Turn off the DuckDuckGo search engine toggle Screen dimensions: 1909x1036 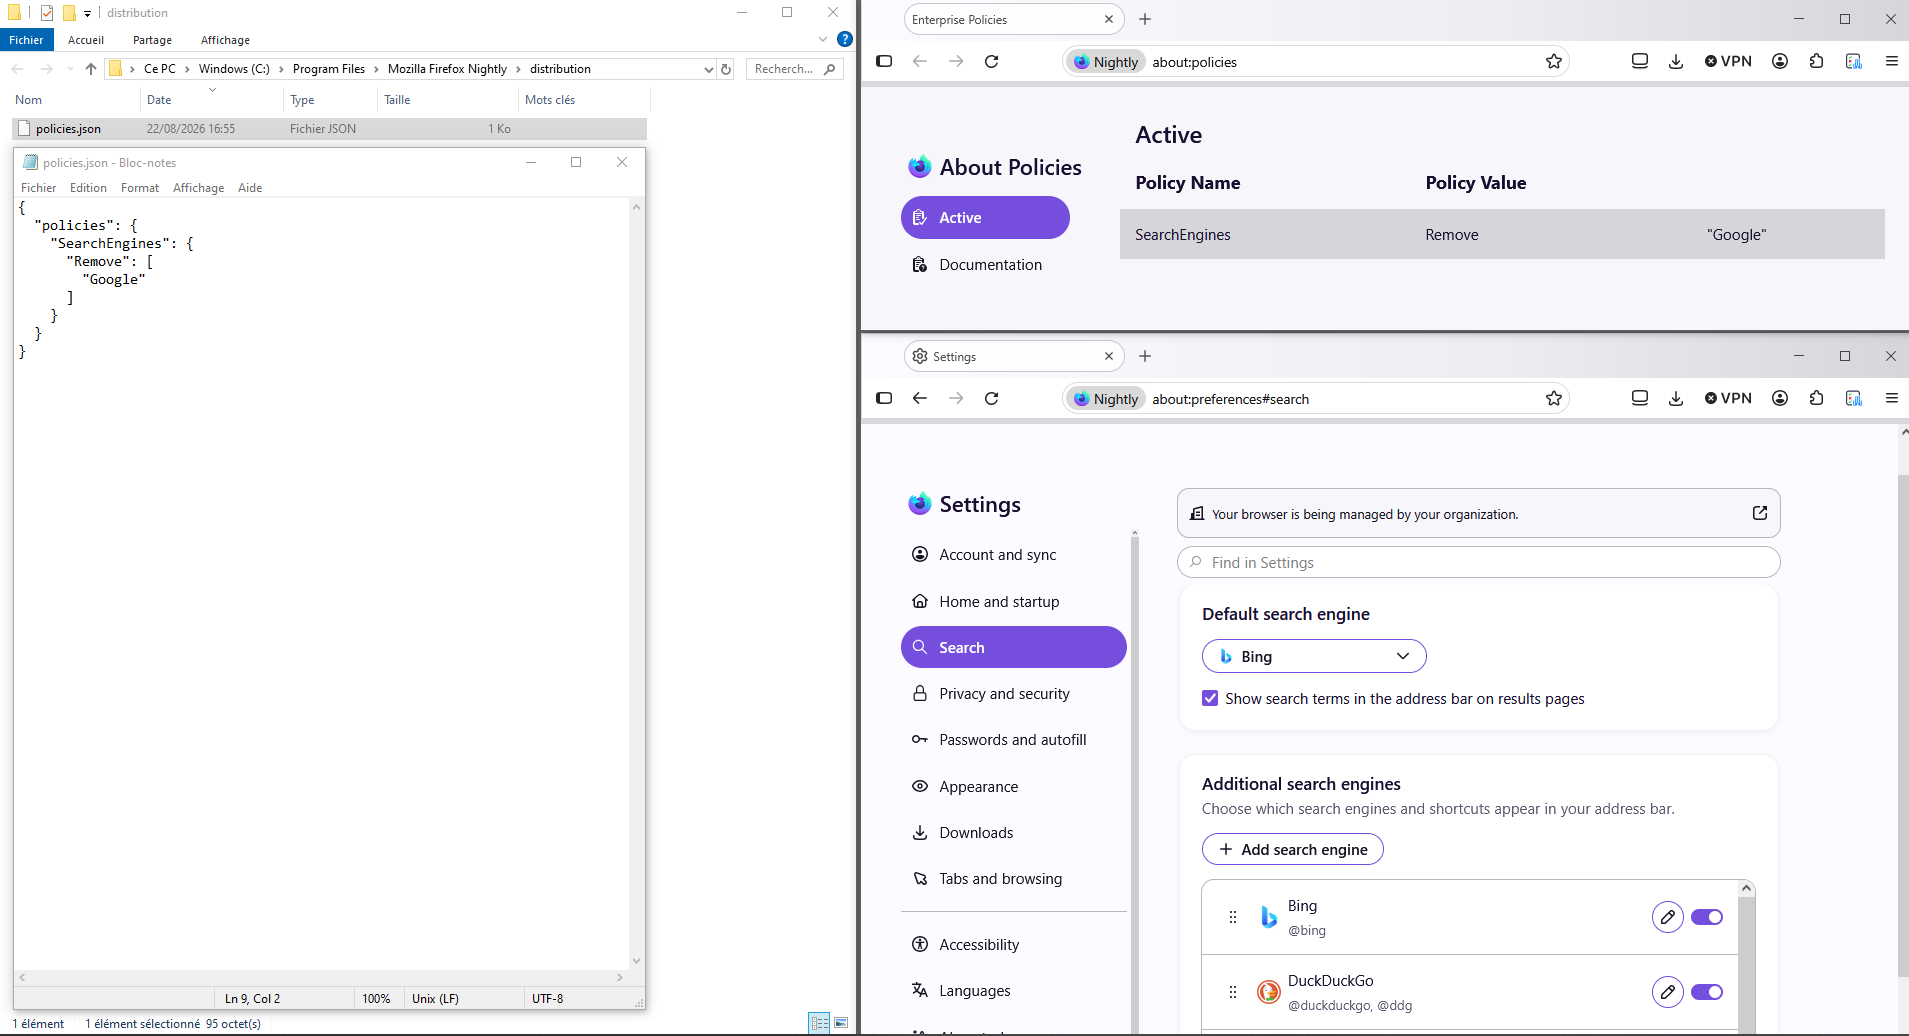coord(1707,992)
